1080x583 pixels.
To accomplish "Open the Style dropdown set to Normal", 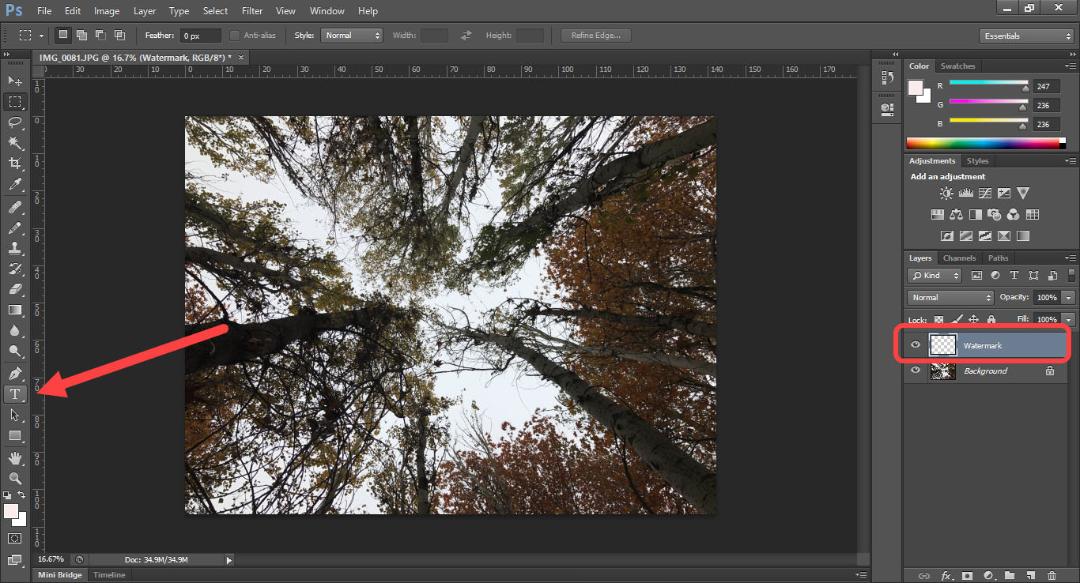I will coord(352,35).
